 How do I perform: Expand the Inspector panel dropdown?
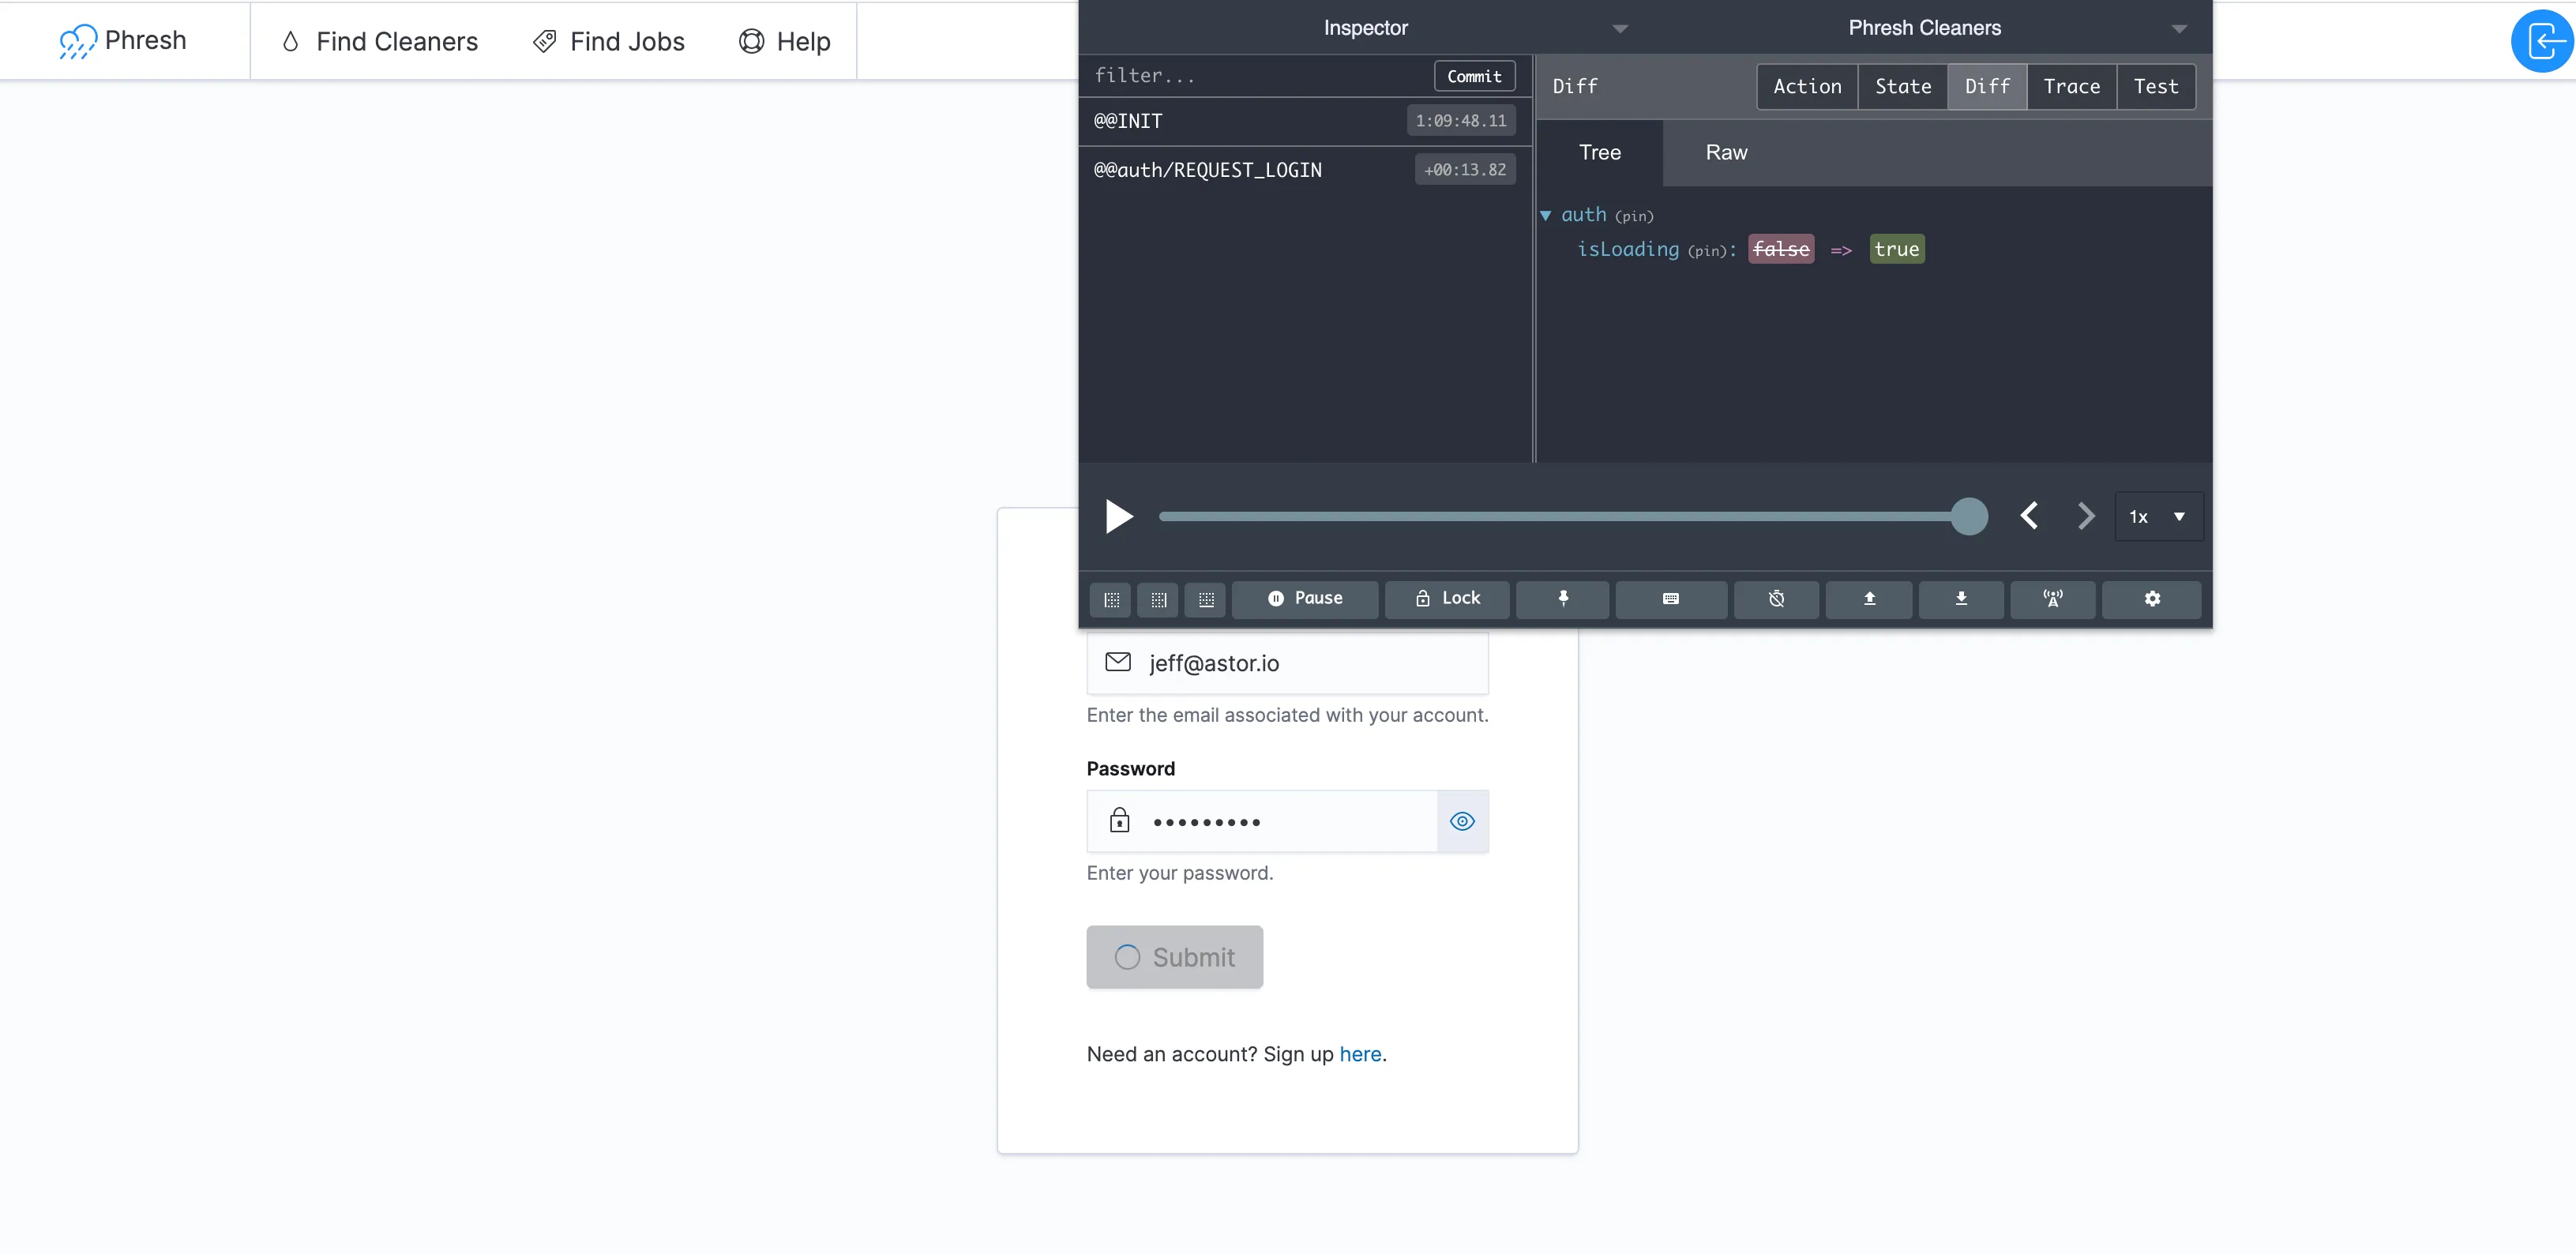point(1620,28)
